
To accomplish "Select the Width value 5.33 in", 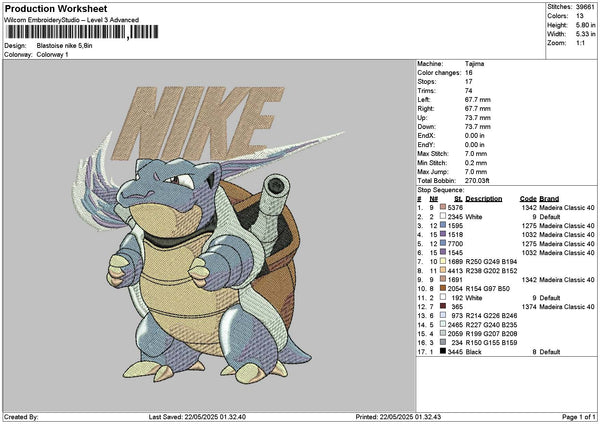I will click(x=585, y=34).
